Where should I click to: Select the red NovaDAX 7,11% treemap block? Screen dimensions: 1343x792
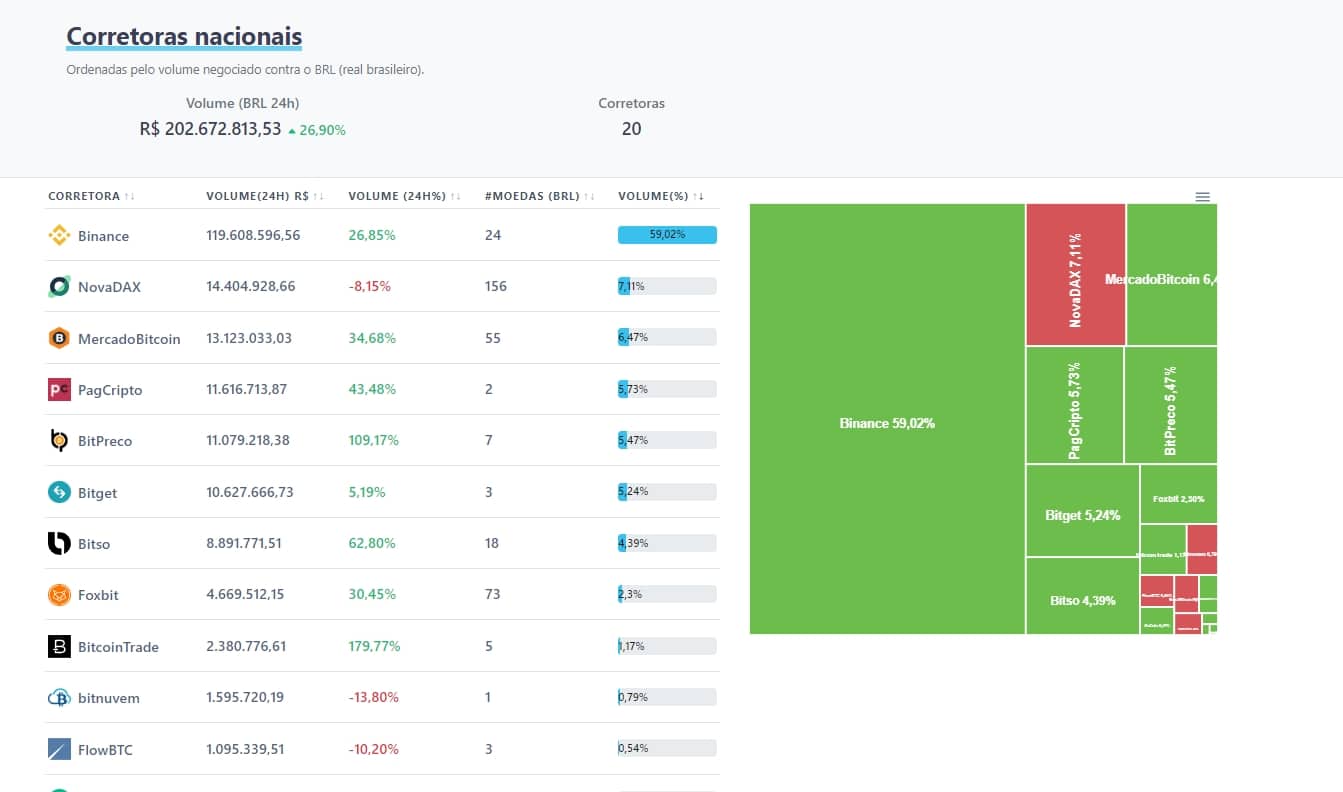point(1076,275)
